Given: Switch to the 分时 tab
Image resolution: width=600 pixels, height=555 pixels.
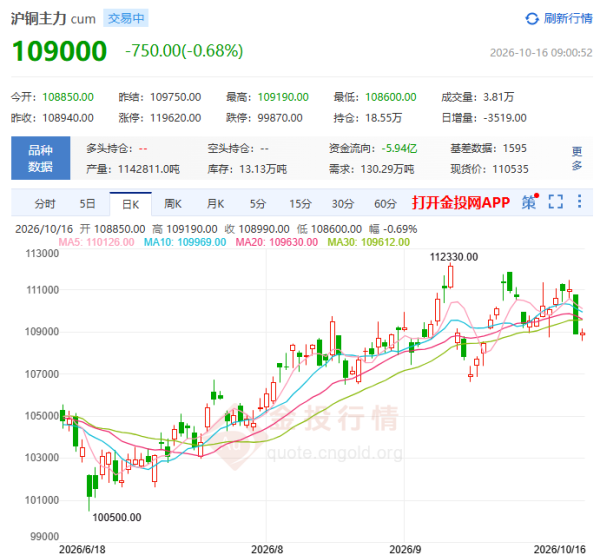Looking at the screenshot, I should [45, 204].
